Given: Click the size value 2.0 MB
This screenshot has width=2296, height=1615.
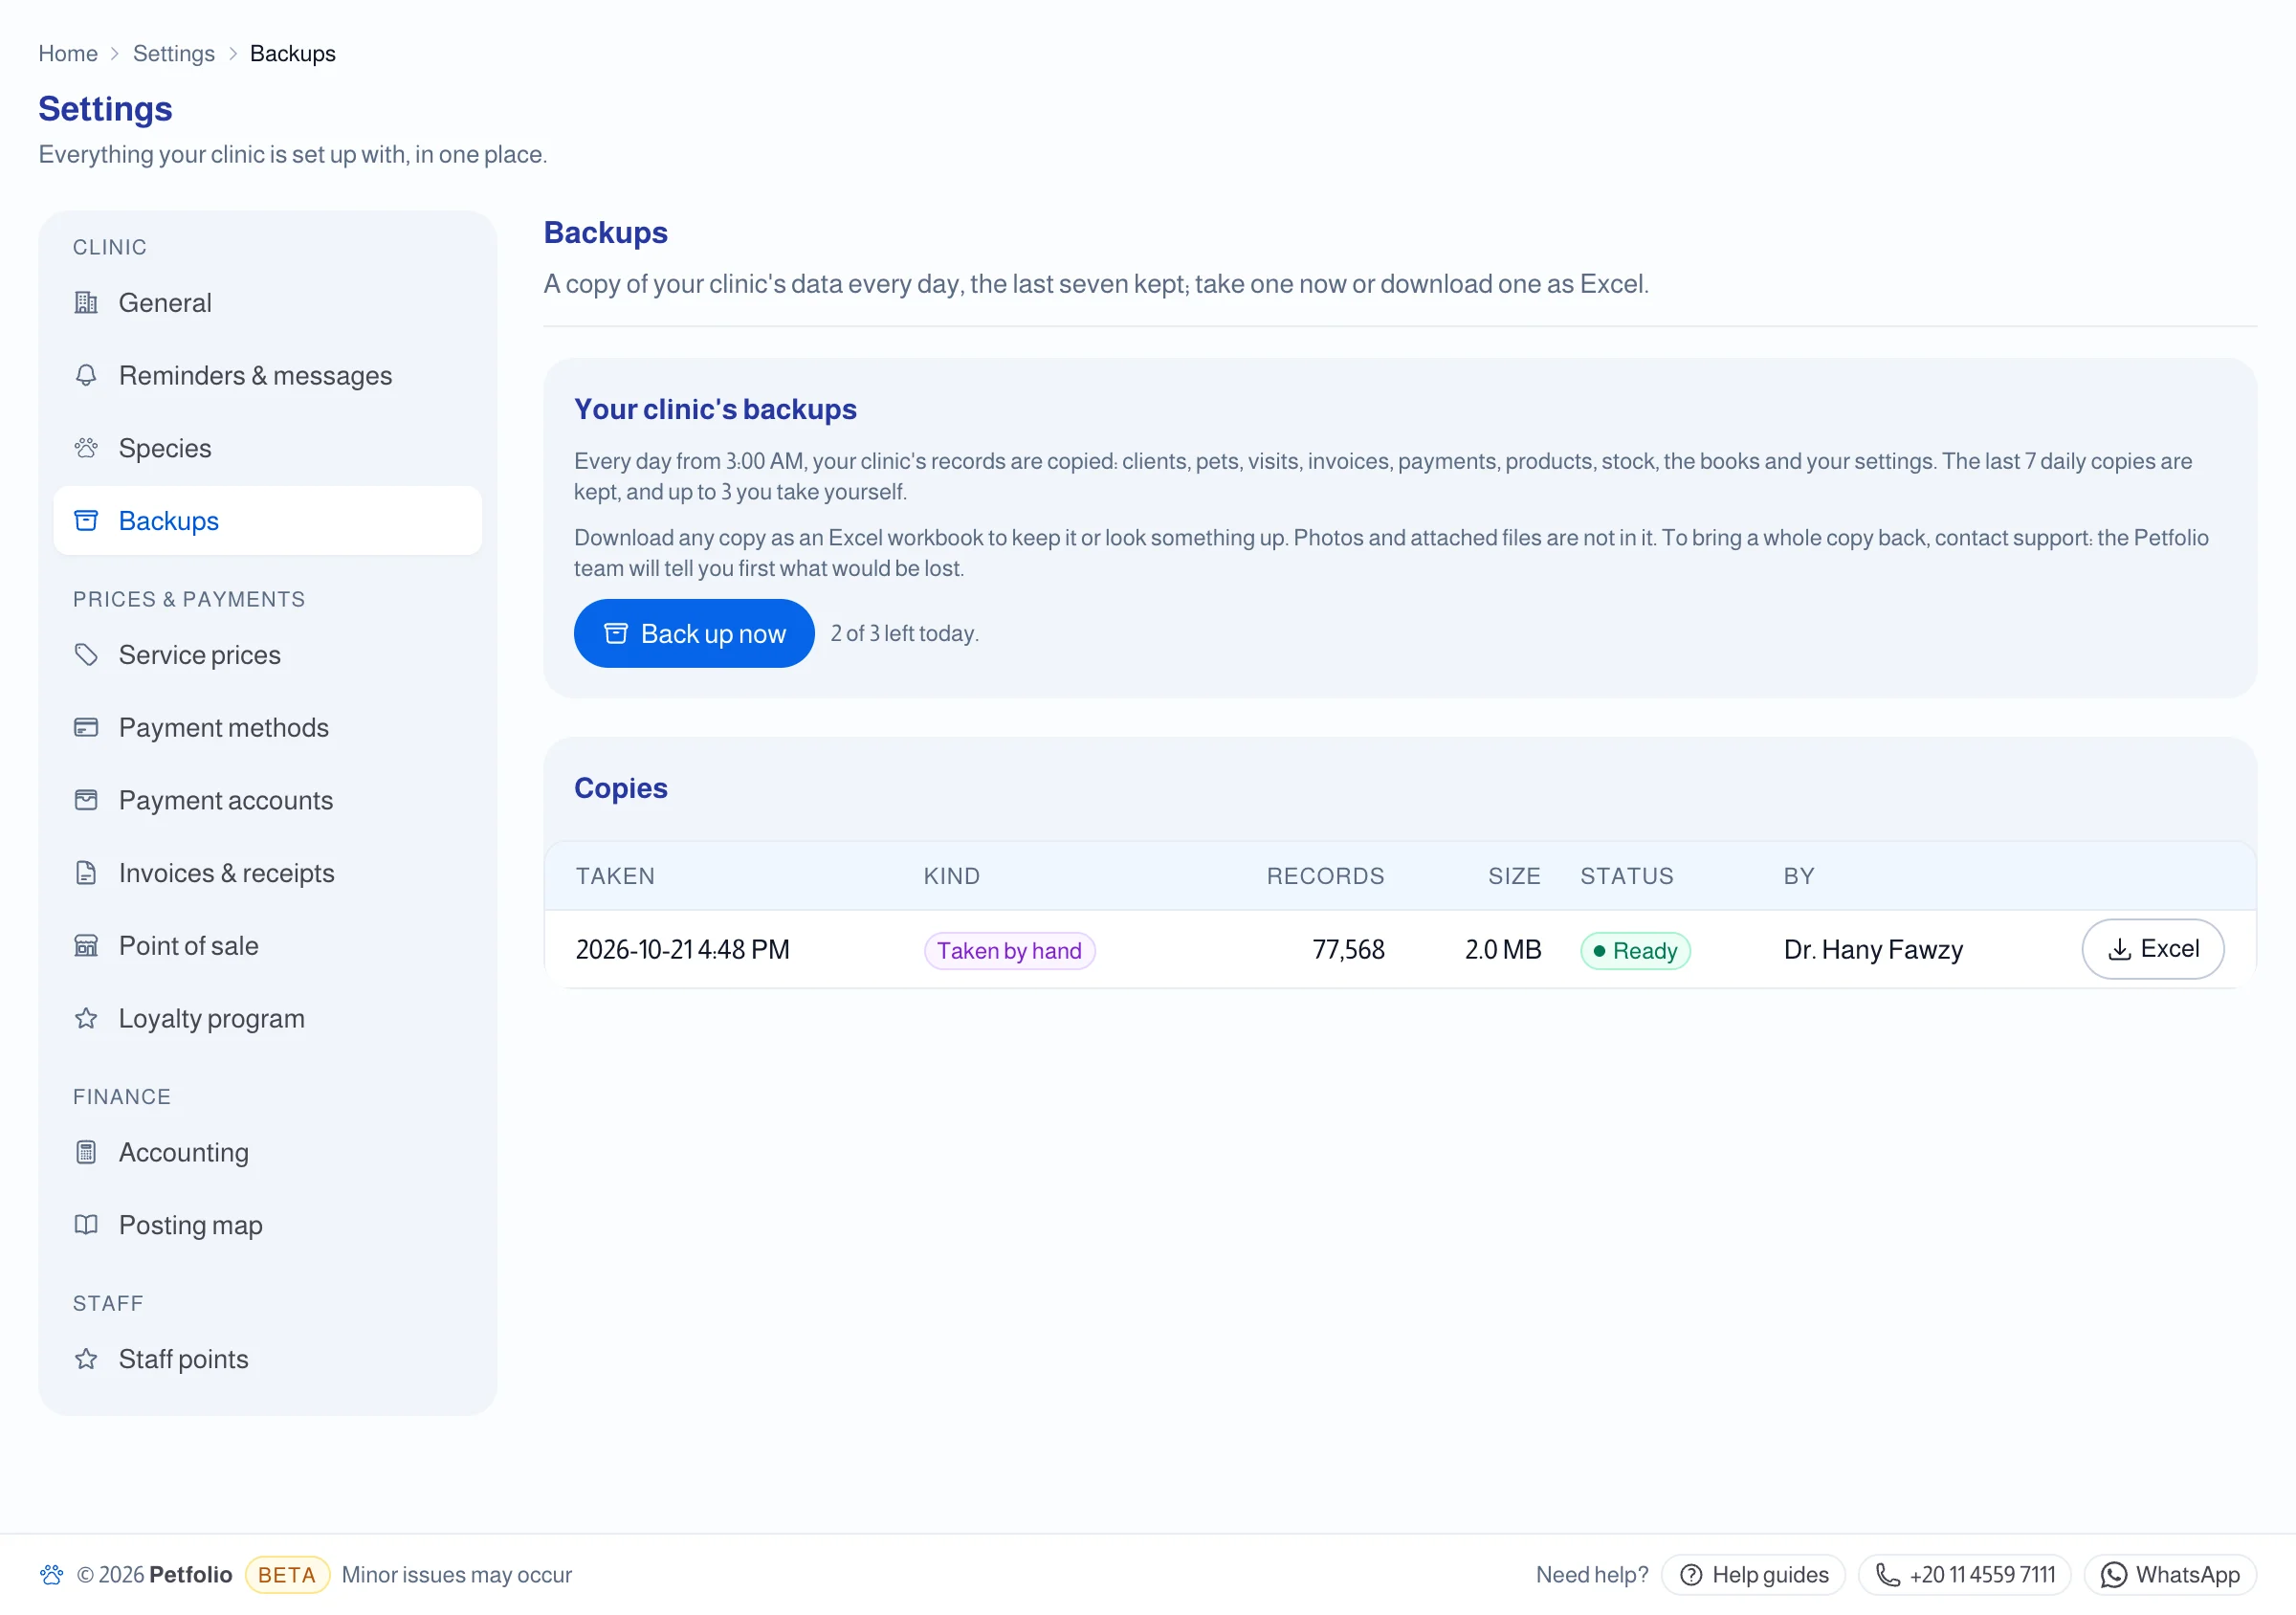Looking at the screenshot, I should click(1503, 950).
